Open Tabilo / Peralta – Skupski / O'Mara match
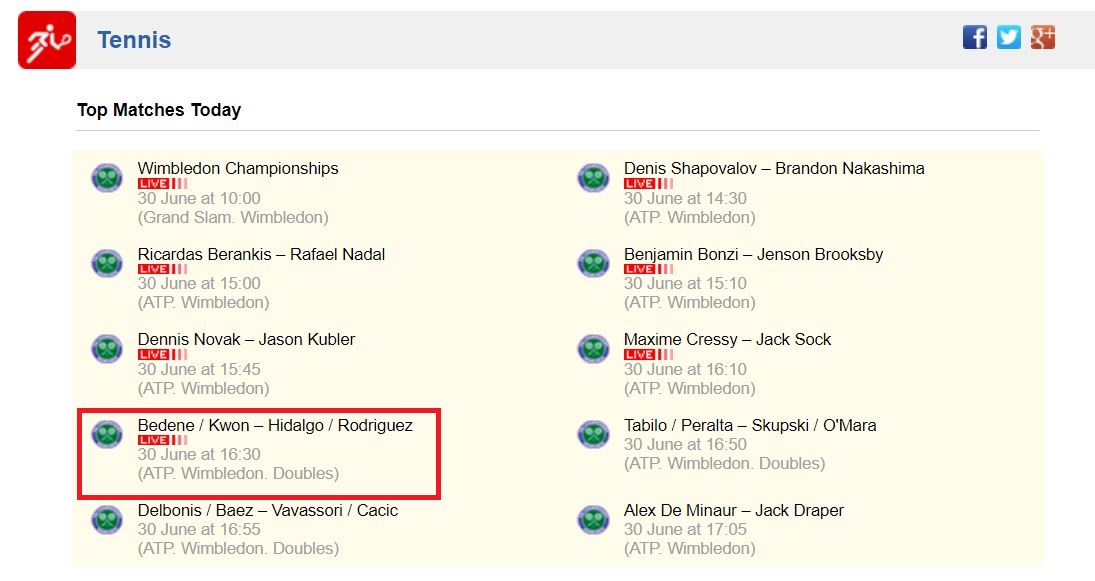Viewport: 1095px width, 581px height. point(750,425)
